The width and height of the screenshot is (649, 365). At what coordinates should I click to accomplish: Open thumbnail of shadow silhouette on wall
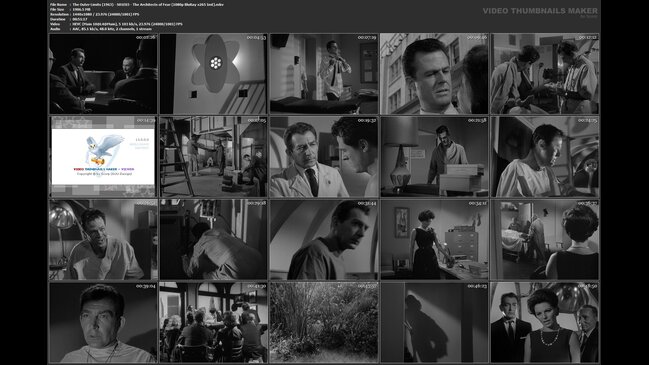pyautogui.click(x=434, y=322)
